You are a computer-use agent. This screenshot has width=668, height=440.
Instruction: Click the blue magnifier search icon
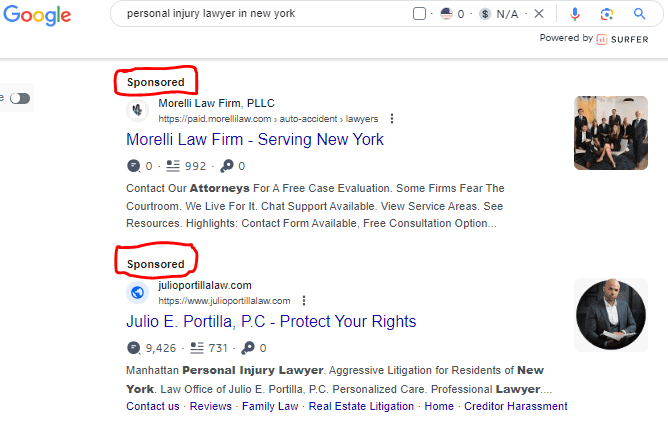tap(640, 14)
